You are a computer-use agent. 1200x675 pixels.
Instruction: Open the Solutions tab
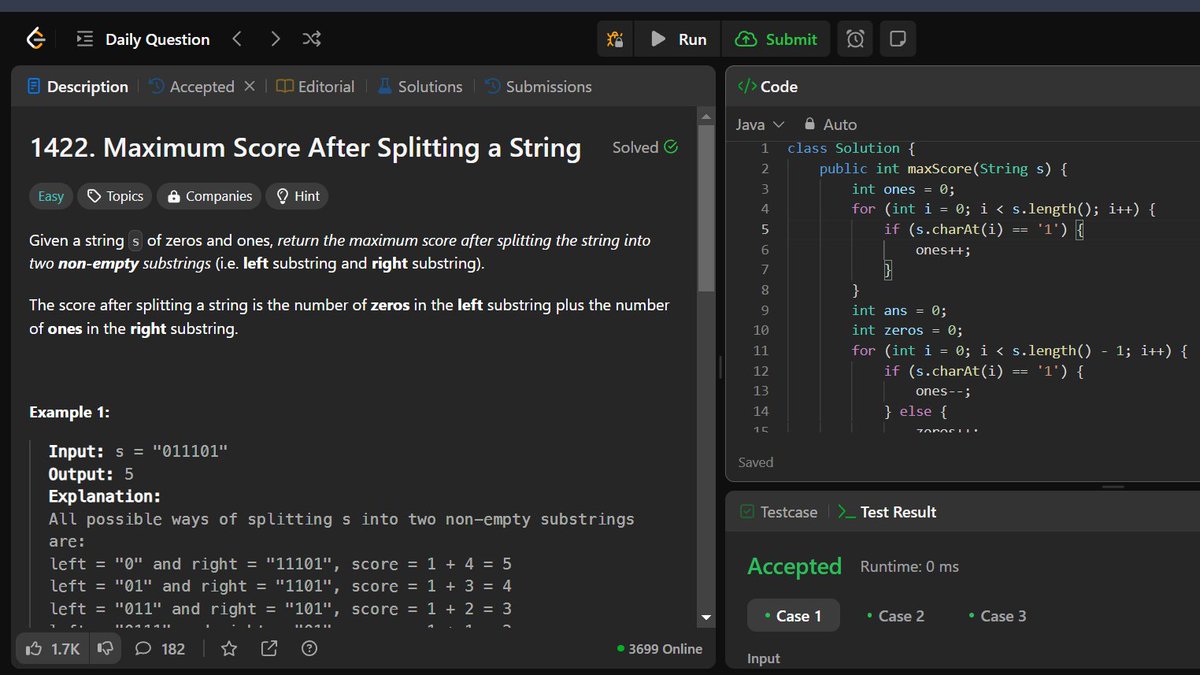(420, 87)
